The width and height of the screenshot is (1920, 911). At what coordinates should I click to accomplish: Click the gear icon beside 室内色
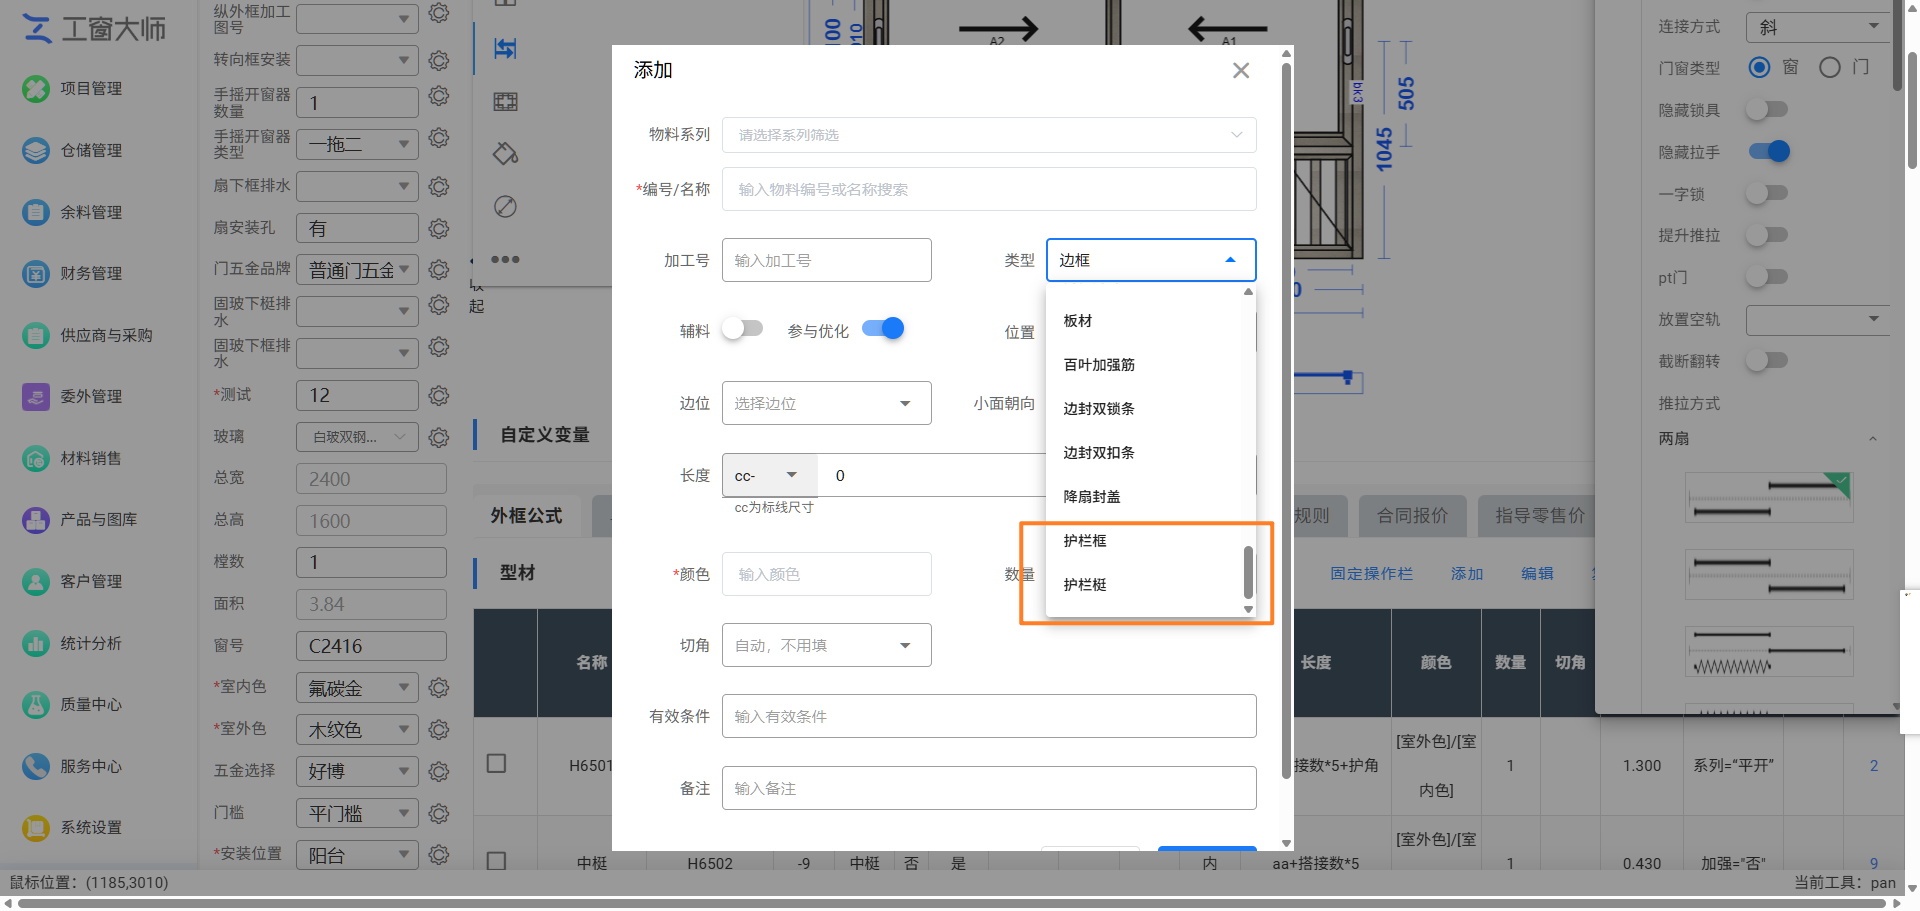click(x=439, y=688)
